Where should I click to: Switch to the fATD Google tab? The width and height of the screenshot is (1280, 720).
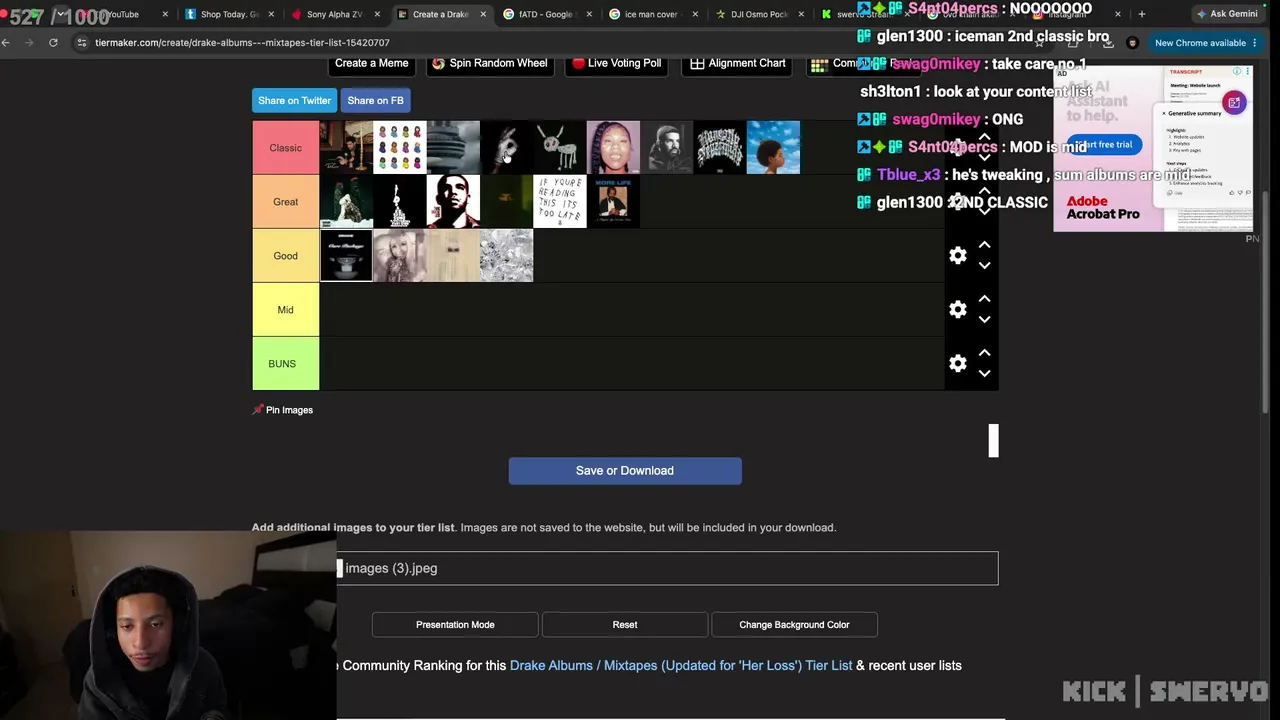(x=546, y=14)
